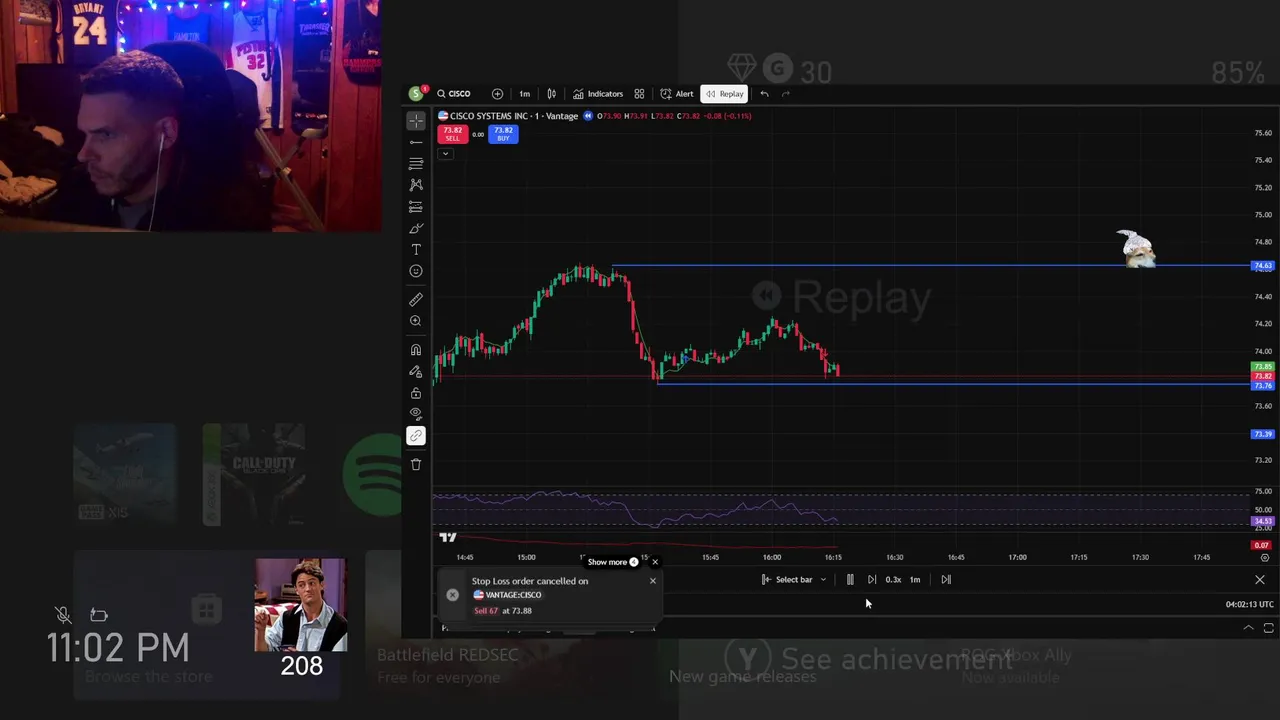Click the VANTAGE:CISCO notification text
This screenshot has height=720, width=1280.
pyautogui.click(x=513, y=595)
